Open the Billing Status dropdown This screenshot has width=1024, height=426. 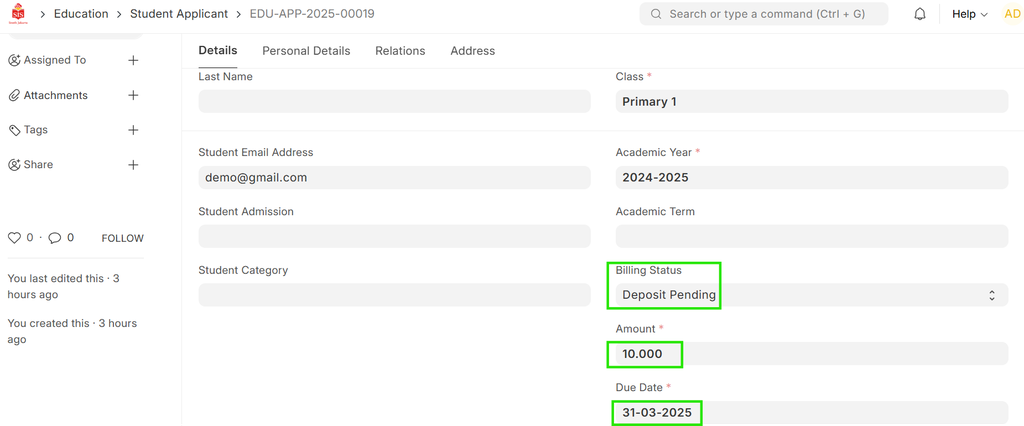point(811,295)
